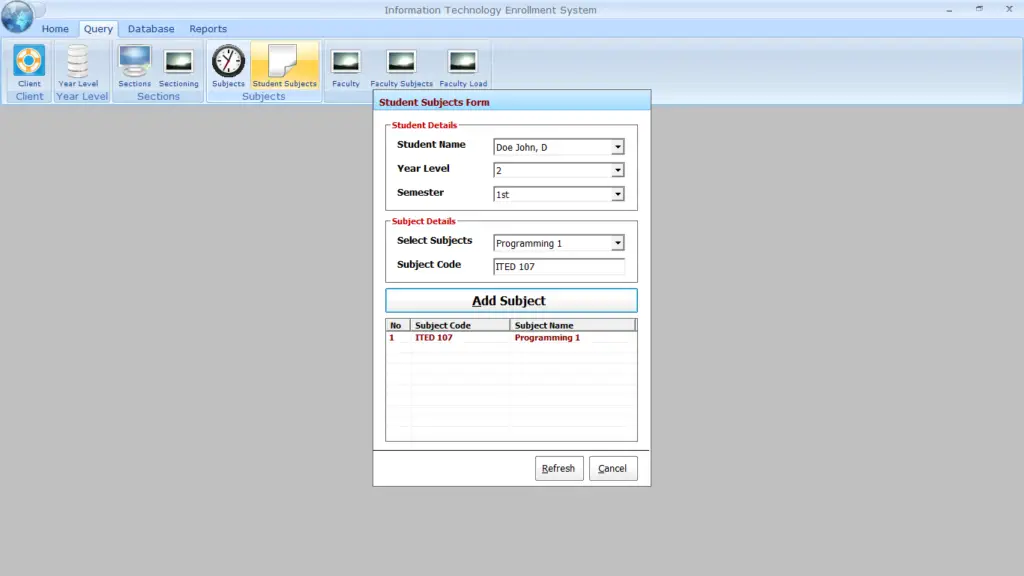Click the Add Subject button
This screenshot has height=576, width=1024.
(x=510, y=300)
